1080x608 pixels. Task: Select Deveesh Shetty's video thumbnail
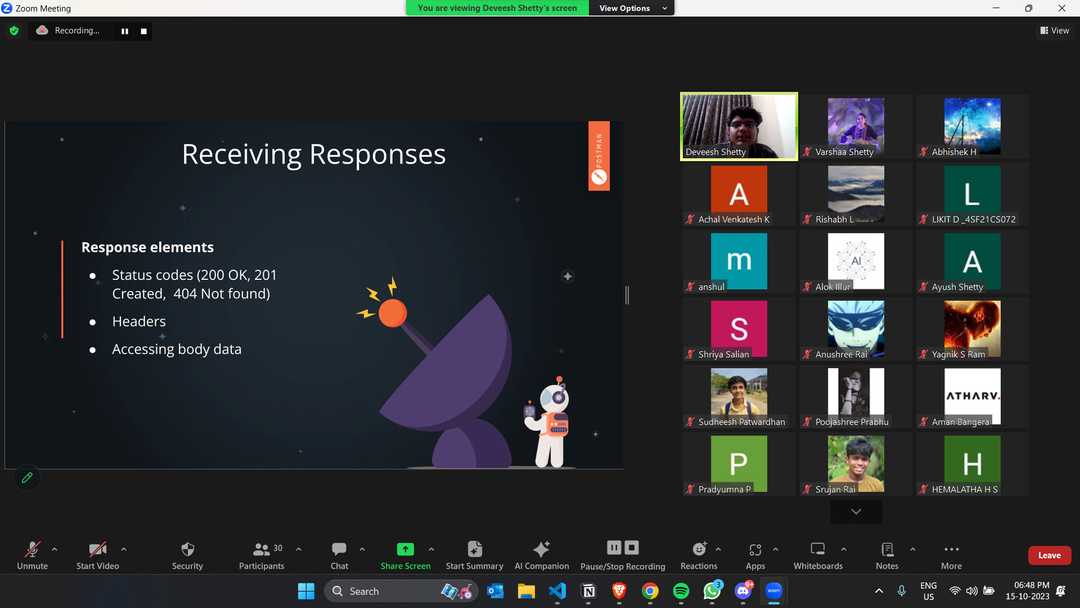tap(738, 125)
